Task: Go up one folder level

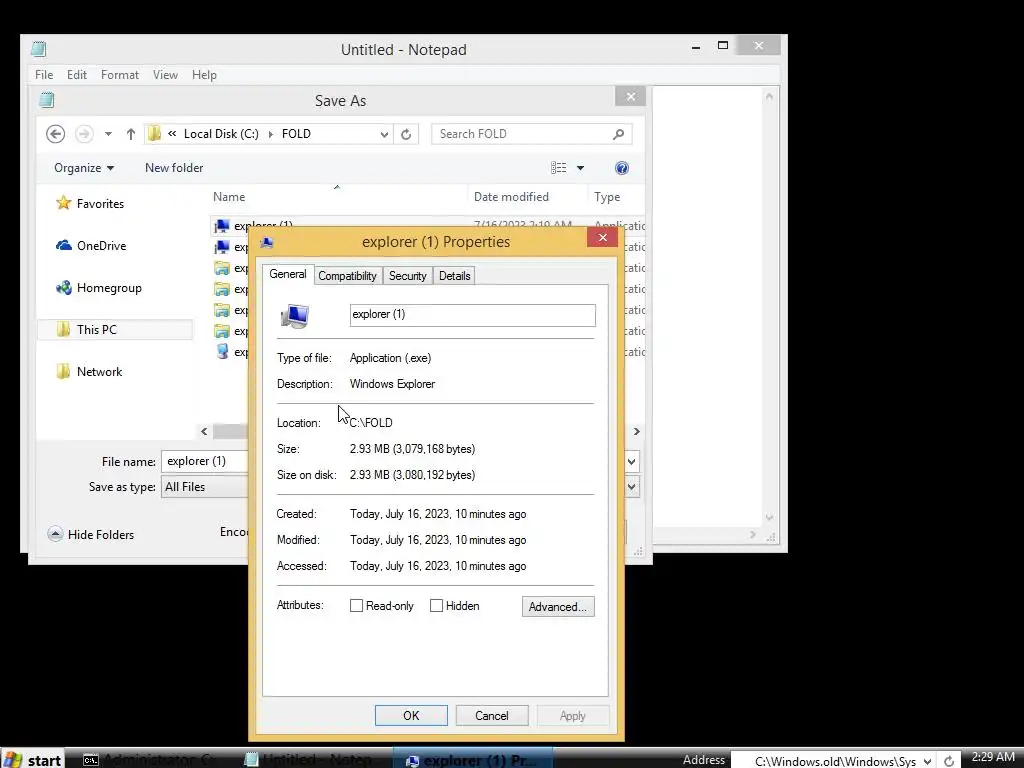Action: 131,134
